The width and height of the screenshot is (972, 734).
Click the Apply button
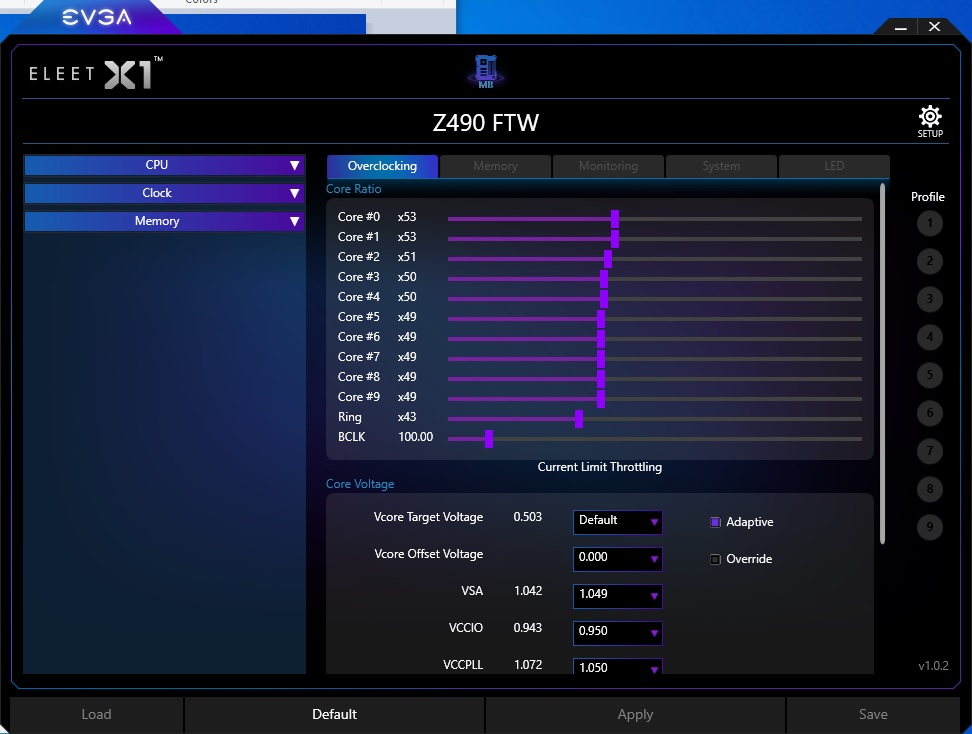(635, 715)
